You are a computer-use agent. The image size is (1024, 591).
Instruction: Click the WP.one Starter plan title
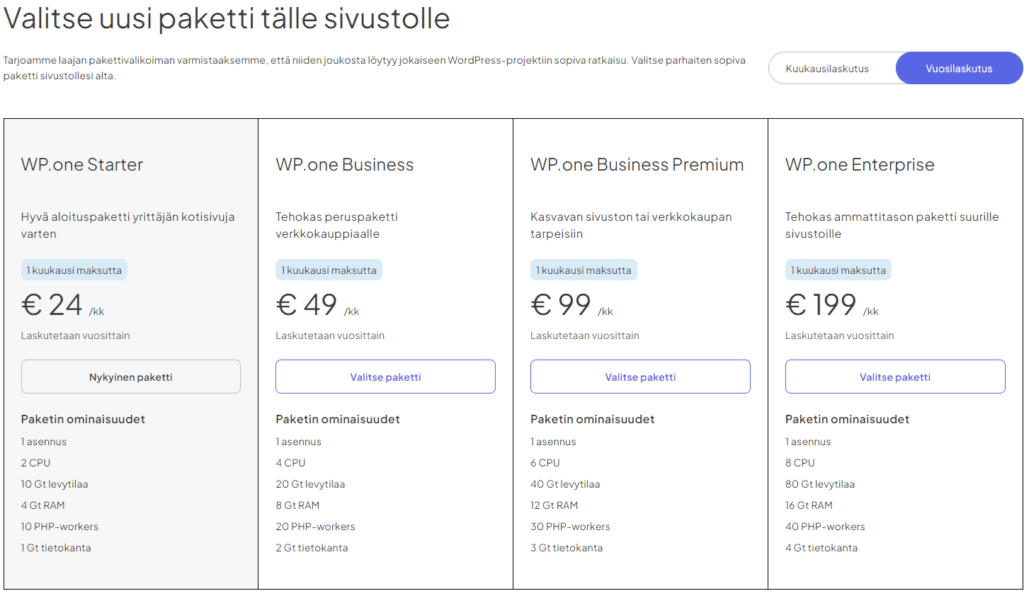(x=82, y=165)
